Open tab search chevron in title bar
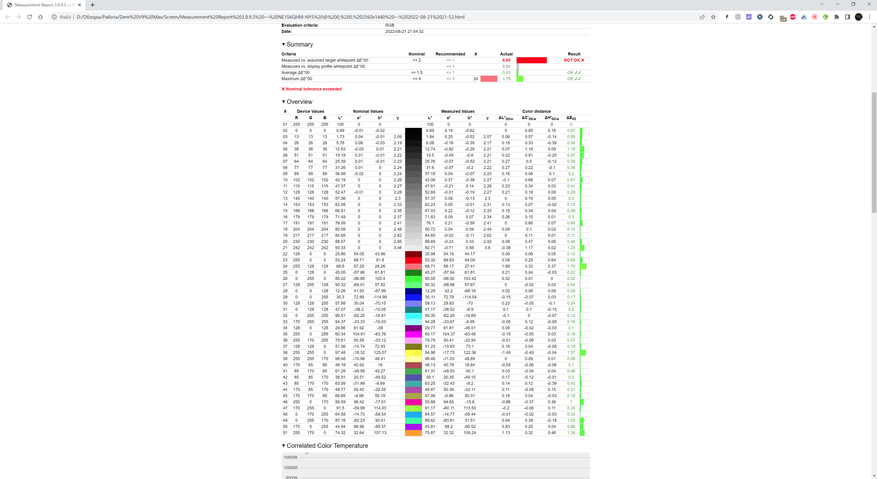The height and width of the screenshot is (479, 877). point(822,4)
